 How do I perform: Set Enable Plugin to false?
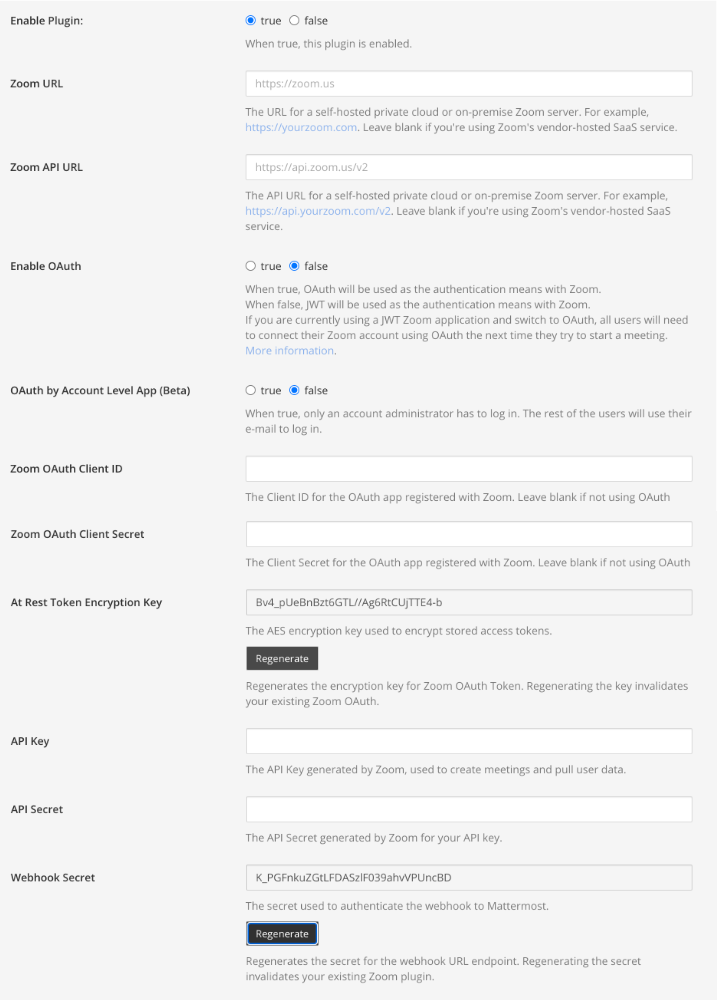click(294, 20)
